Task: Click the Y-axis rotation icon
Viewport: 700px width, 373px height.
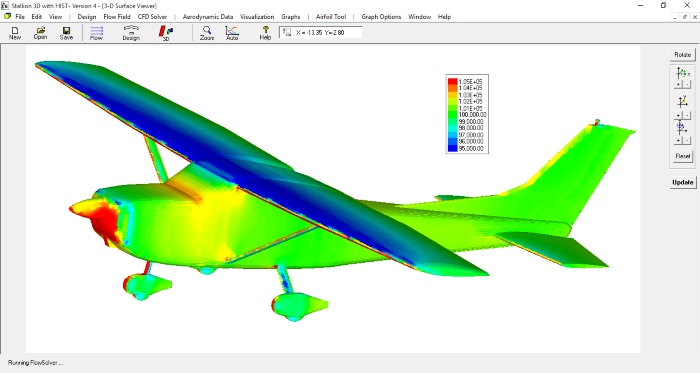Action: coord(682,102)
